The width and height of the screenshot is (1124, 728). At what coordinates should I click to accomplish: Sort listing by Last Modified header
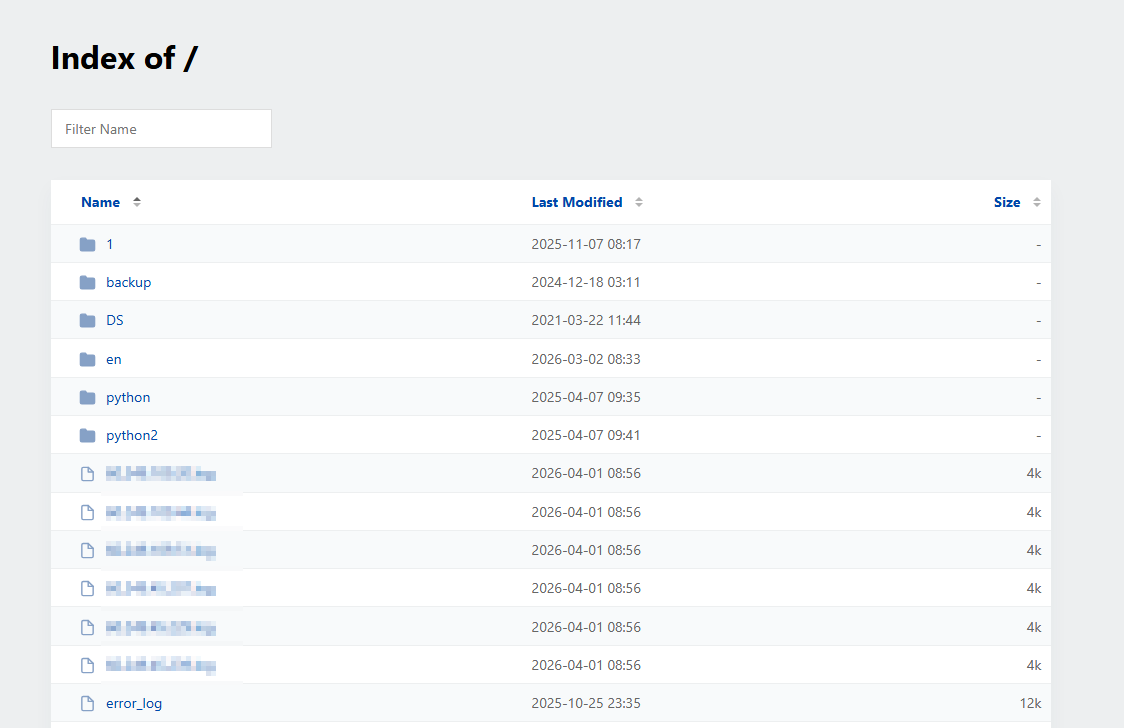click(x=576, y=202)
